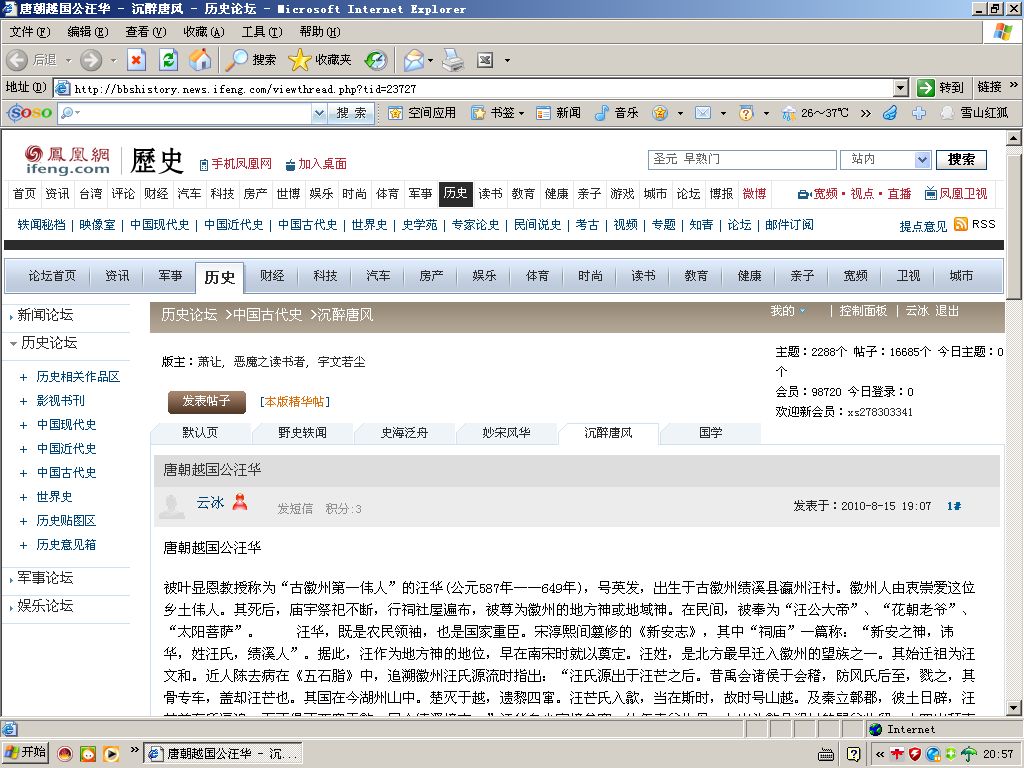Click the Print icon in browser toolbar
The image size is (1024, 768).
(x=450, y=60)
